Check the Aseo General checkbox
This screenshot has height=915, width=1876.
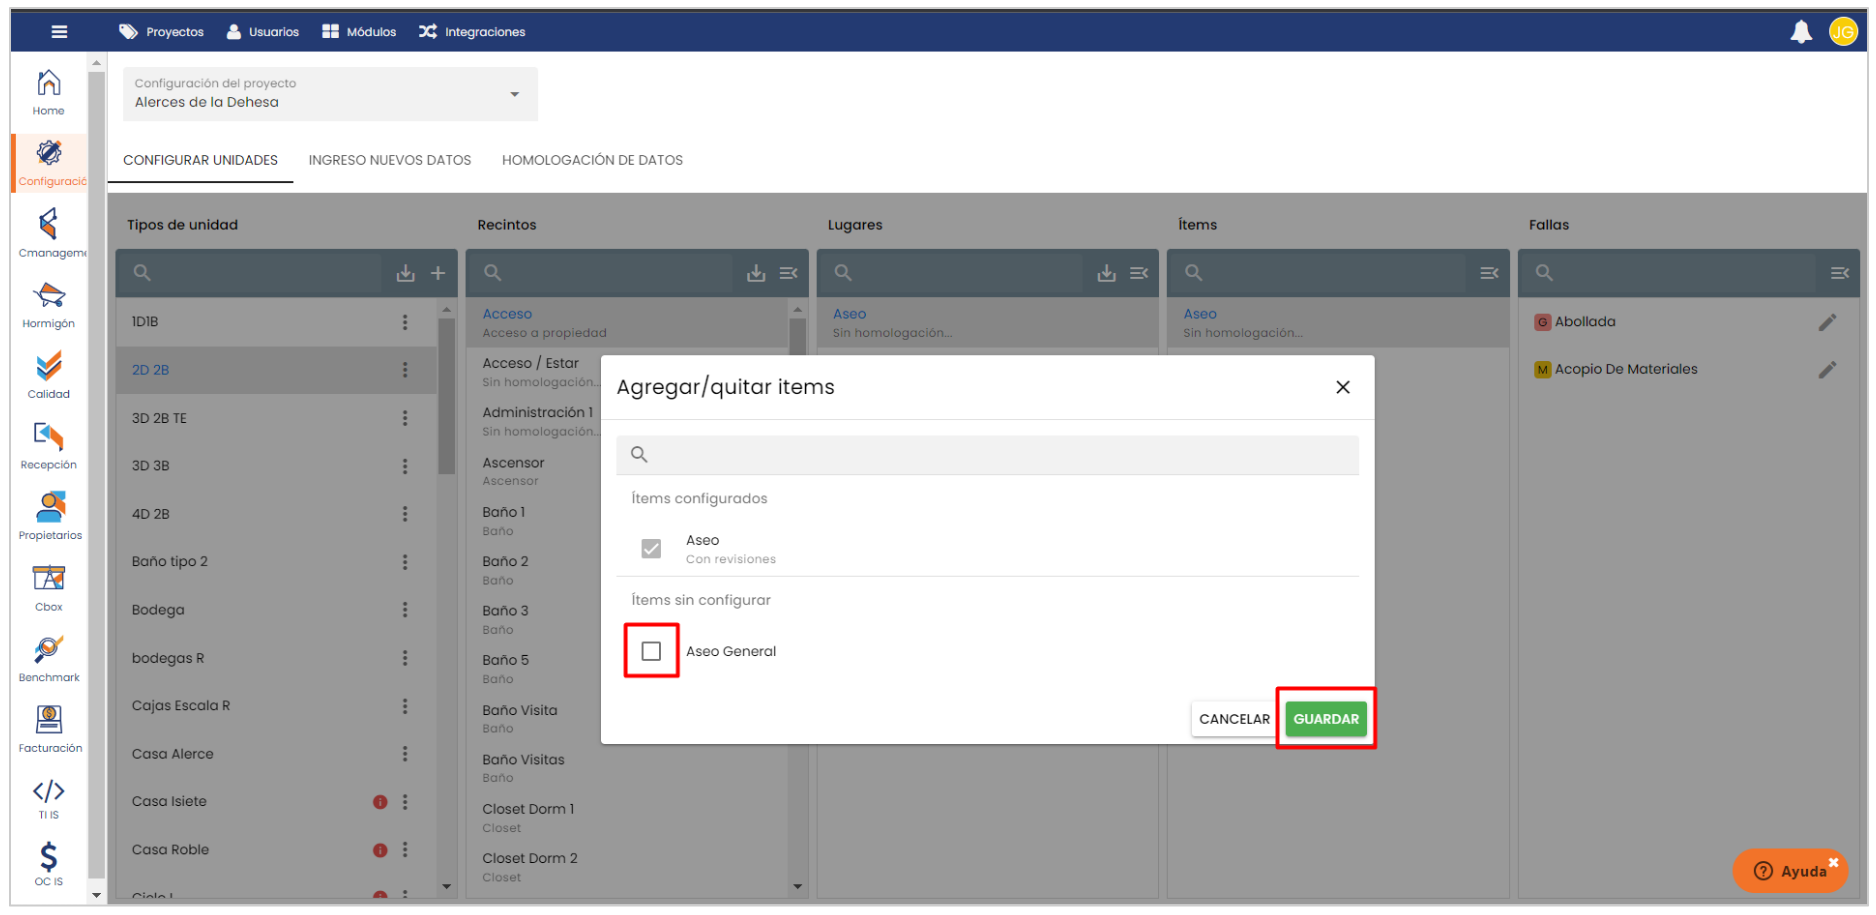[651, 651]
